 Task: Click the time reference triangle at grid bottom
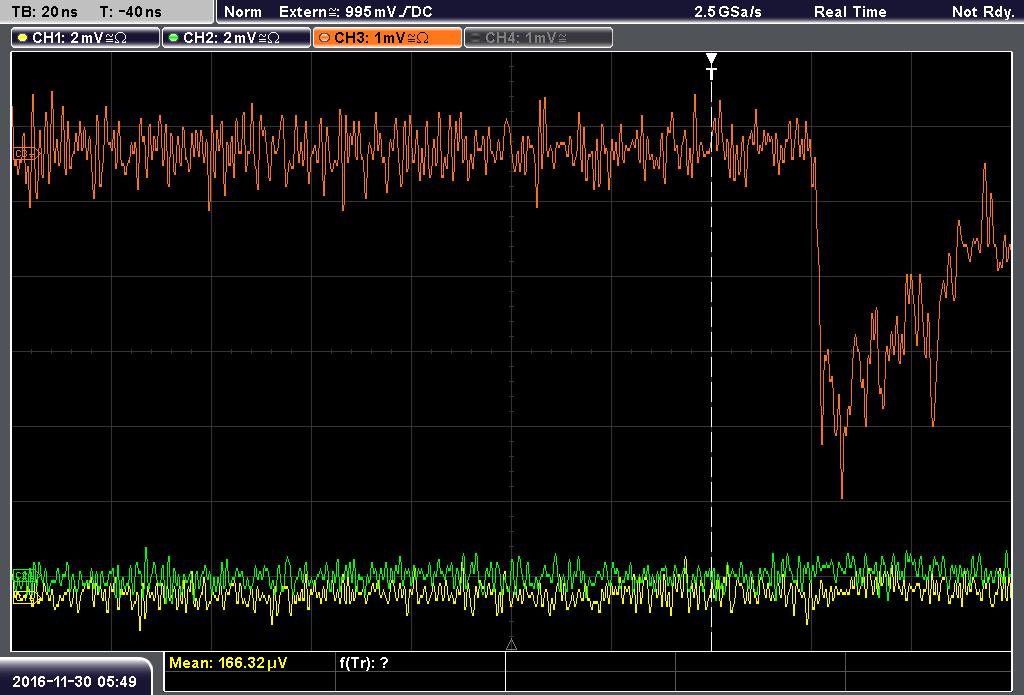coord(511,645)
